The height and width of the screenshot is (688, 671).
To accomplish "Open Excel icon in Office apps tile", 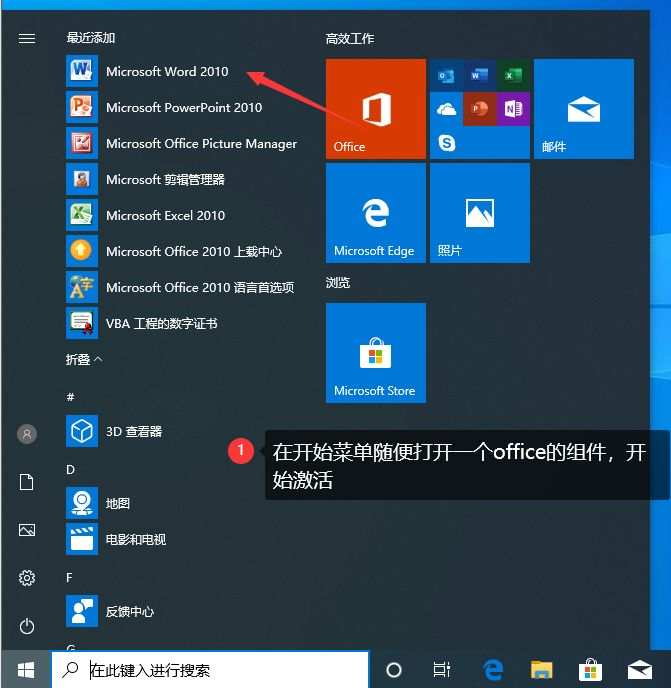I will pos(513,76).
